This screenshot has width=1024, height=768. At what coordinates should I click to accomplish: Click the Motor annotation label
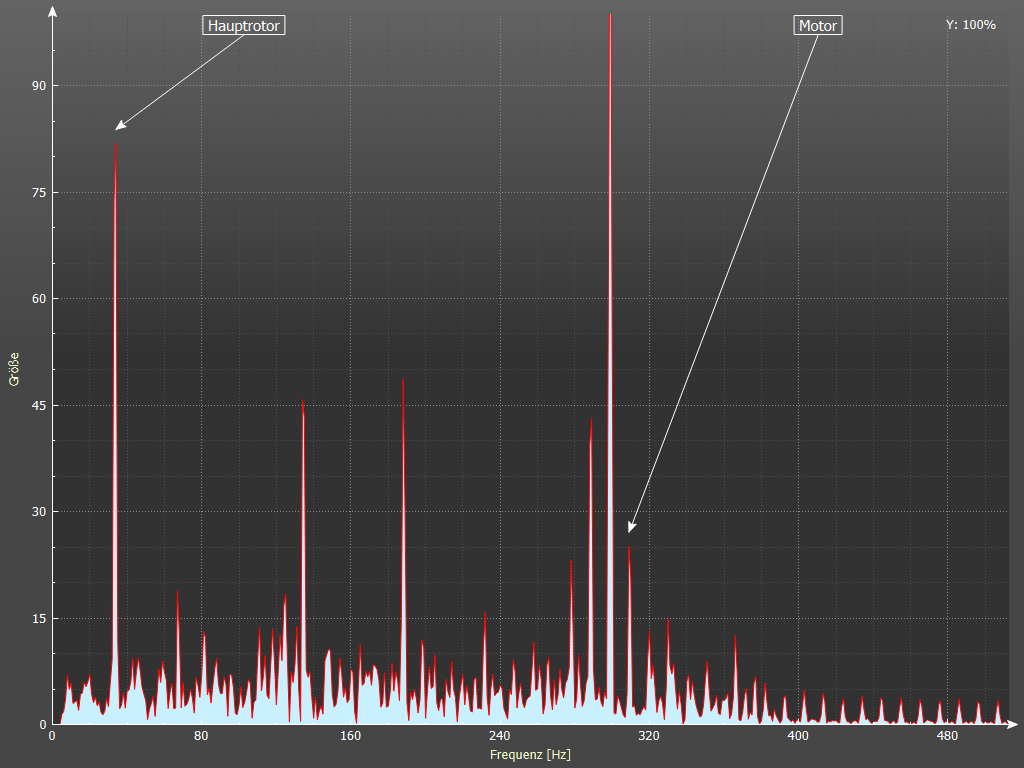[x=818, y=26]
